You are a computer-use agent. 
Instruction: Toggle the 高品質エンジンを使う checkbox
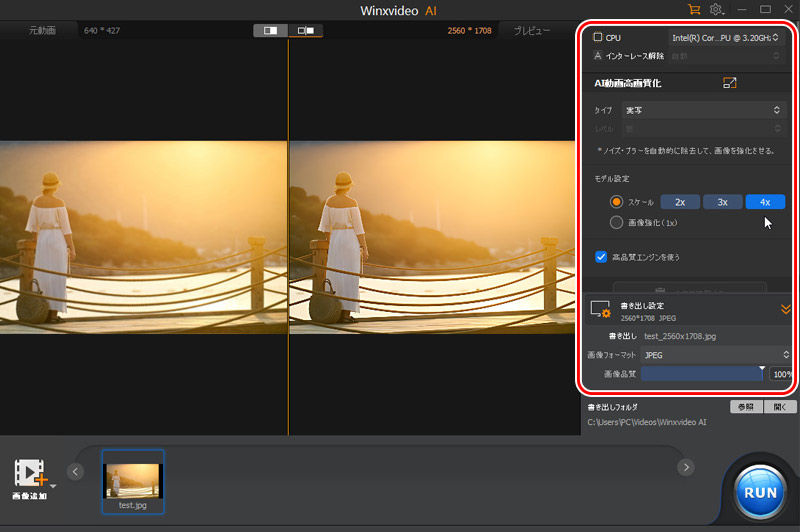(x=601, y=257)
